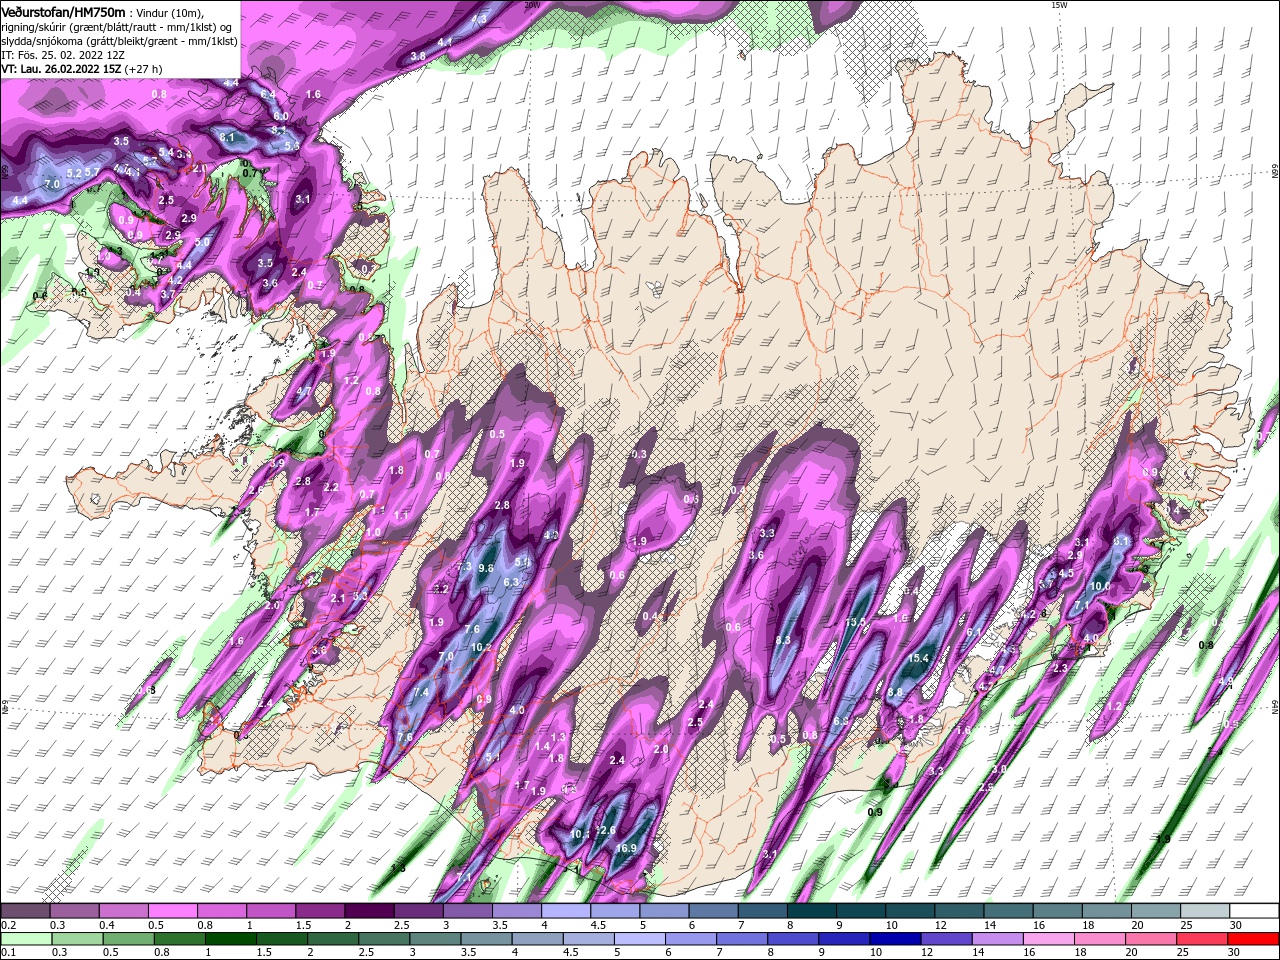Click the bright red swatch ending the legend
Image resolution: width=1280 pixels, height=960 pixels.
pyautogui.click(x=1253, y=938)
